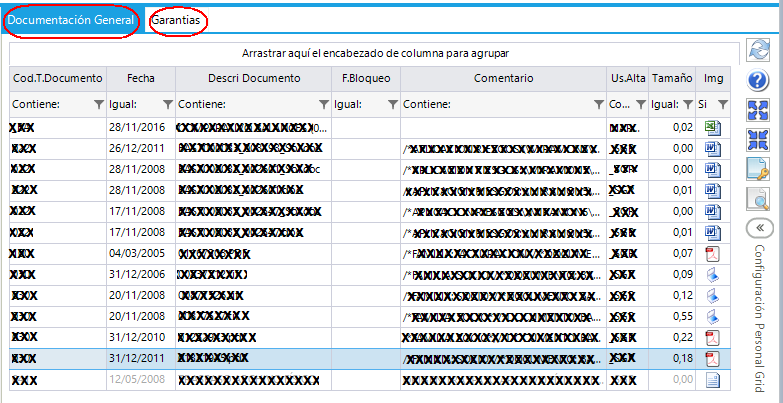The image size is (783, 403).
Task: Open the Tamaño filter dropdown
Action: pyautogui.click(x=688, y=104)
